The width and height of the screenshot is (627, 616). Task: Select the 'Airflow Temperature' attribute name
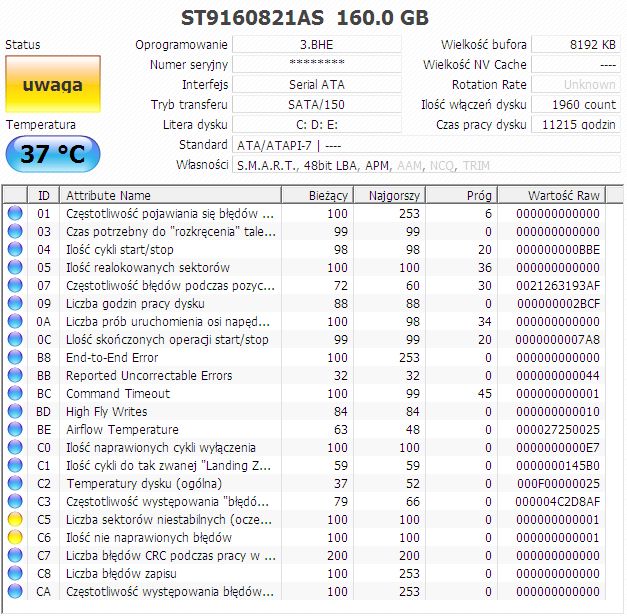(122, 429)
